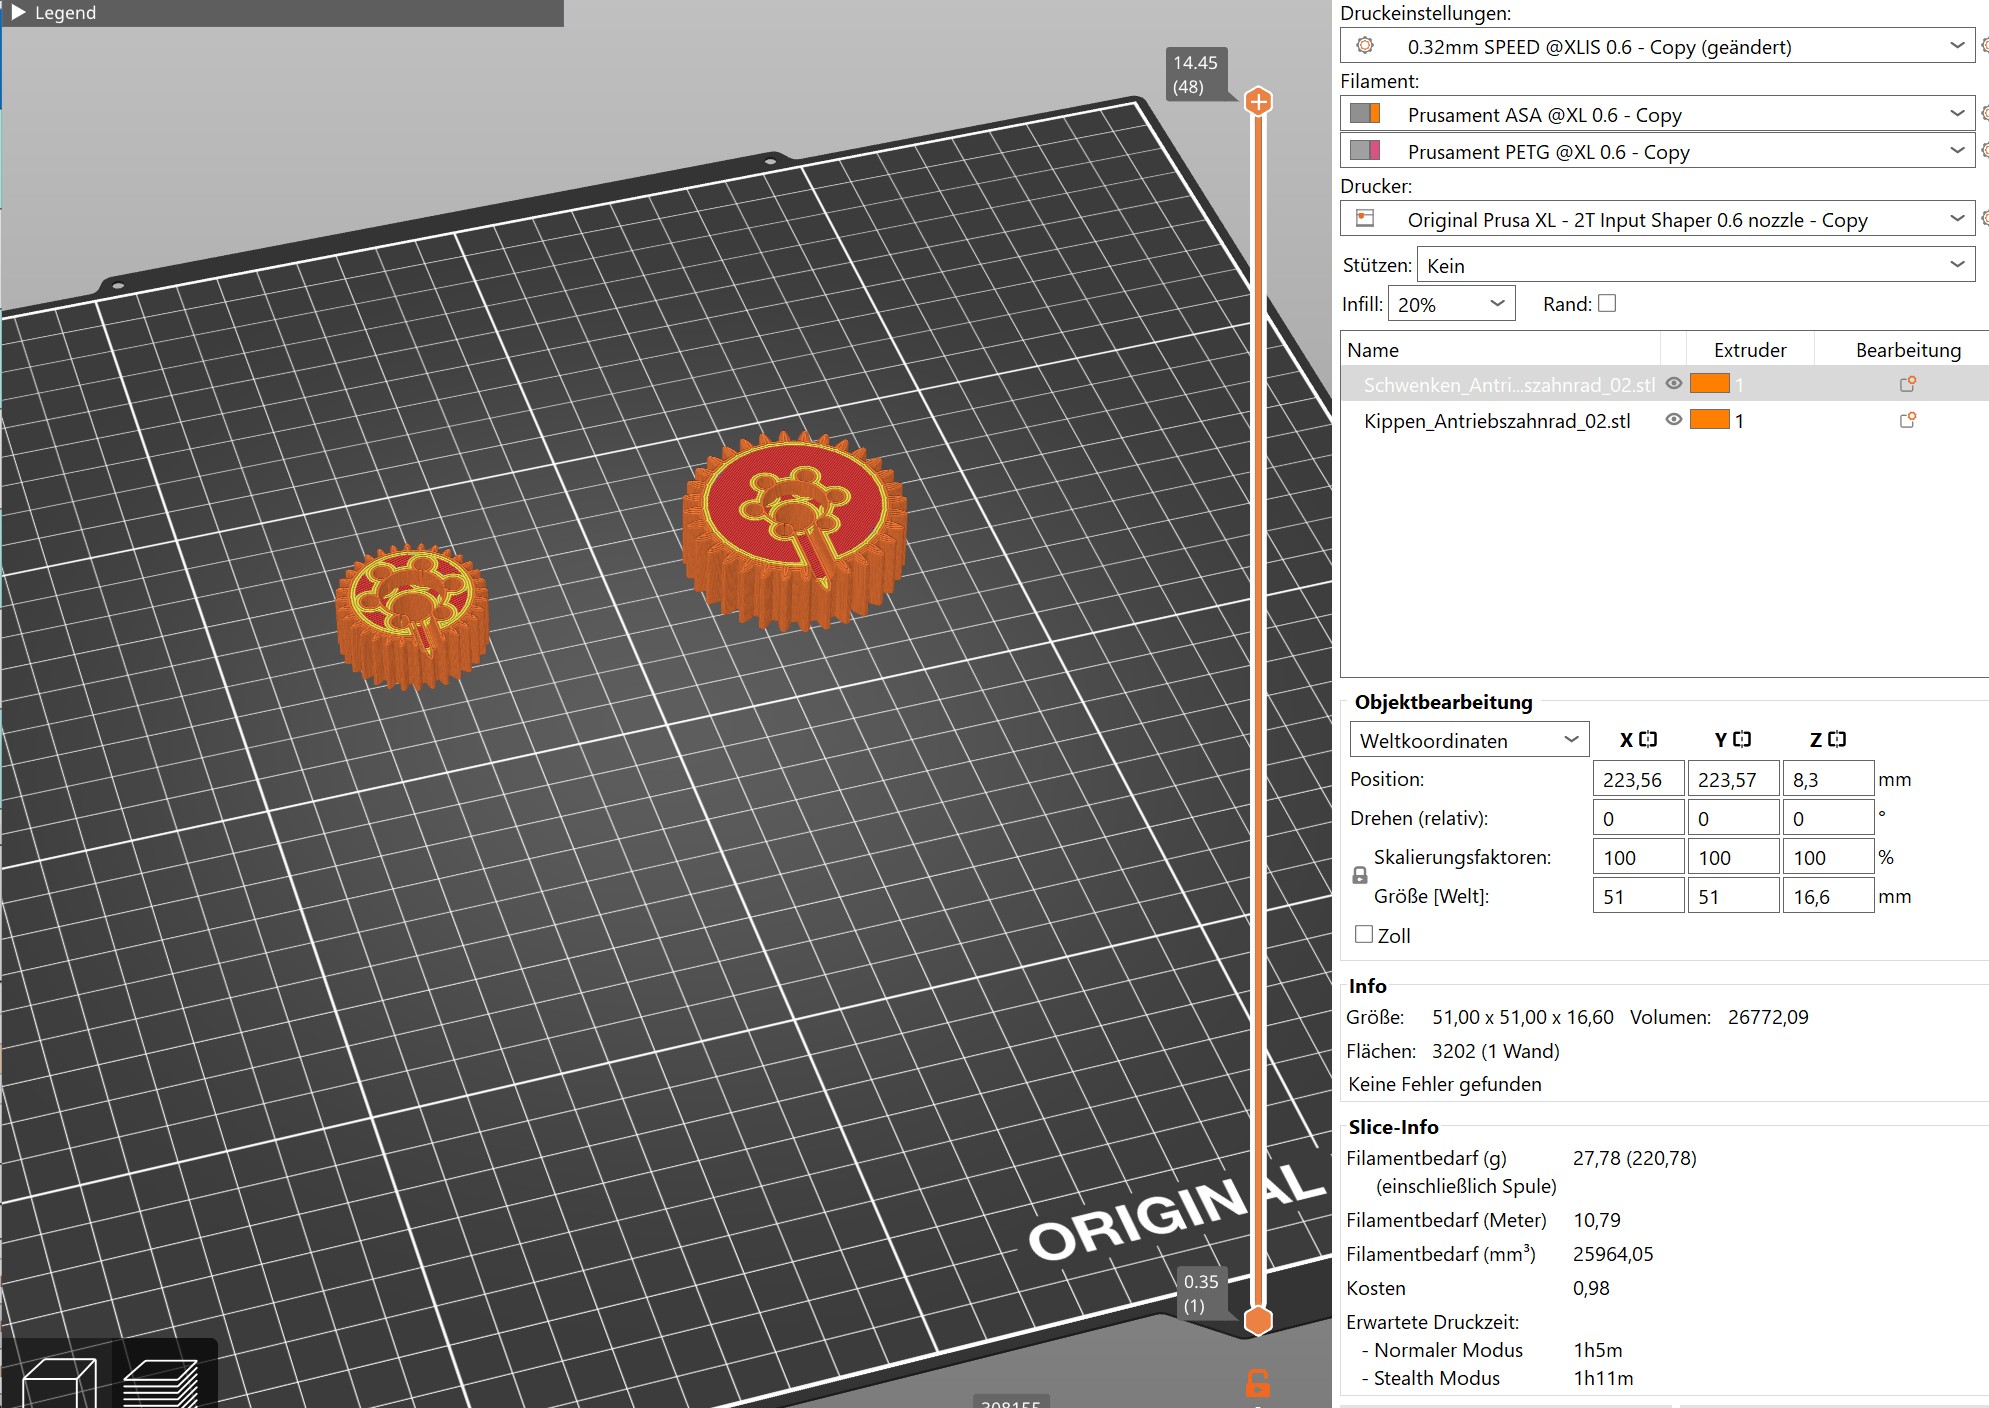Enable the Rand brim checkbox
This screenshot has width=1989, height=1408.
click(1607, 303)
